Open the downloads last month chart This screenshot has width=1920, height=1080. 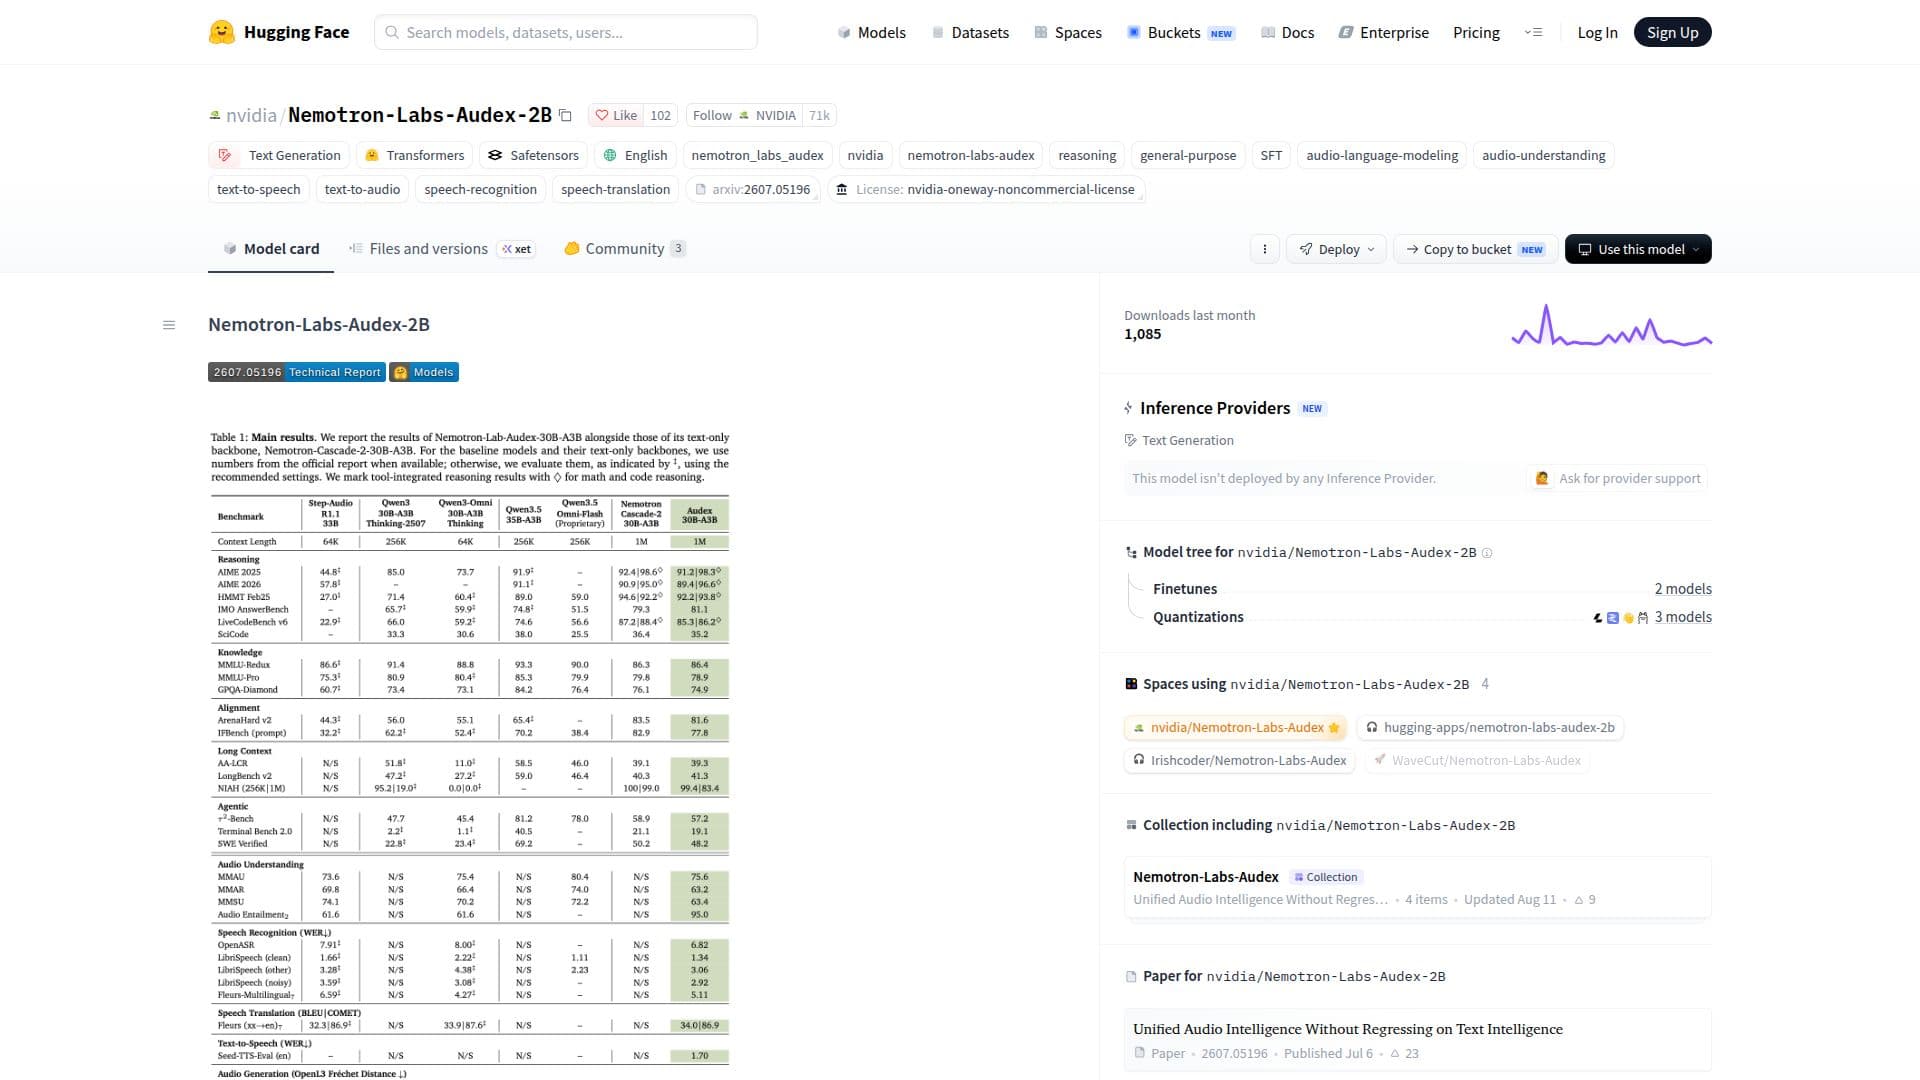click(x=1611, y=325)
